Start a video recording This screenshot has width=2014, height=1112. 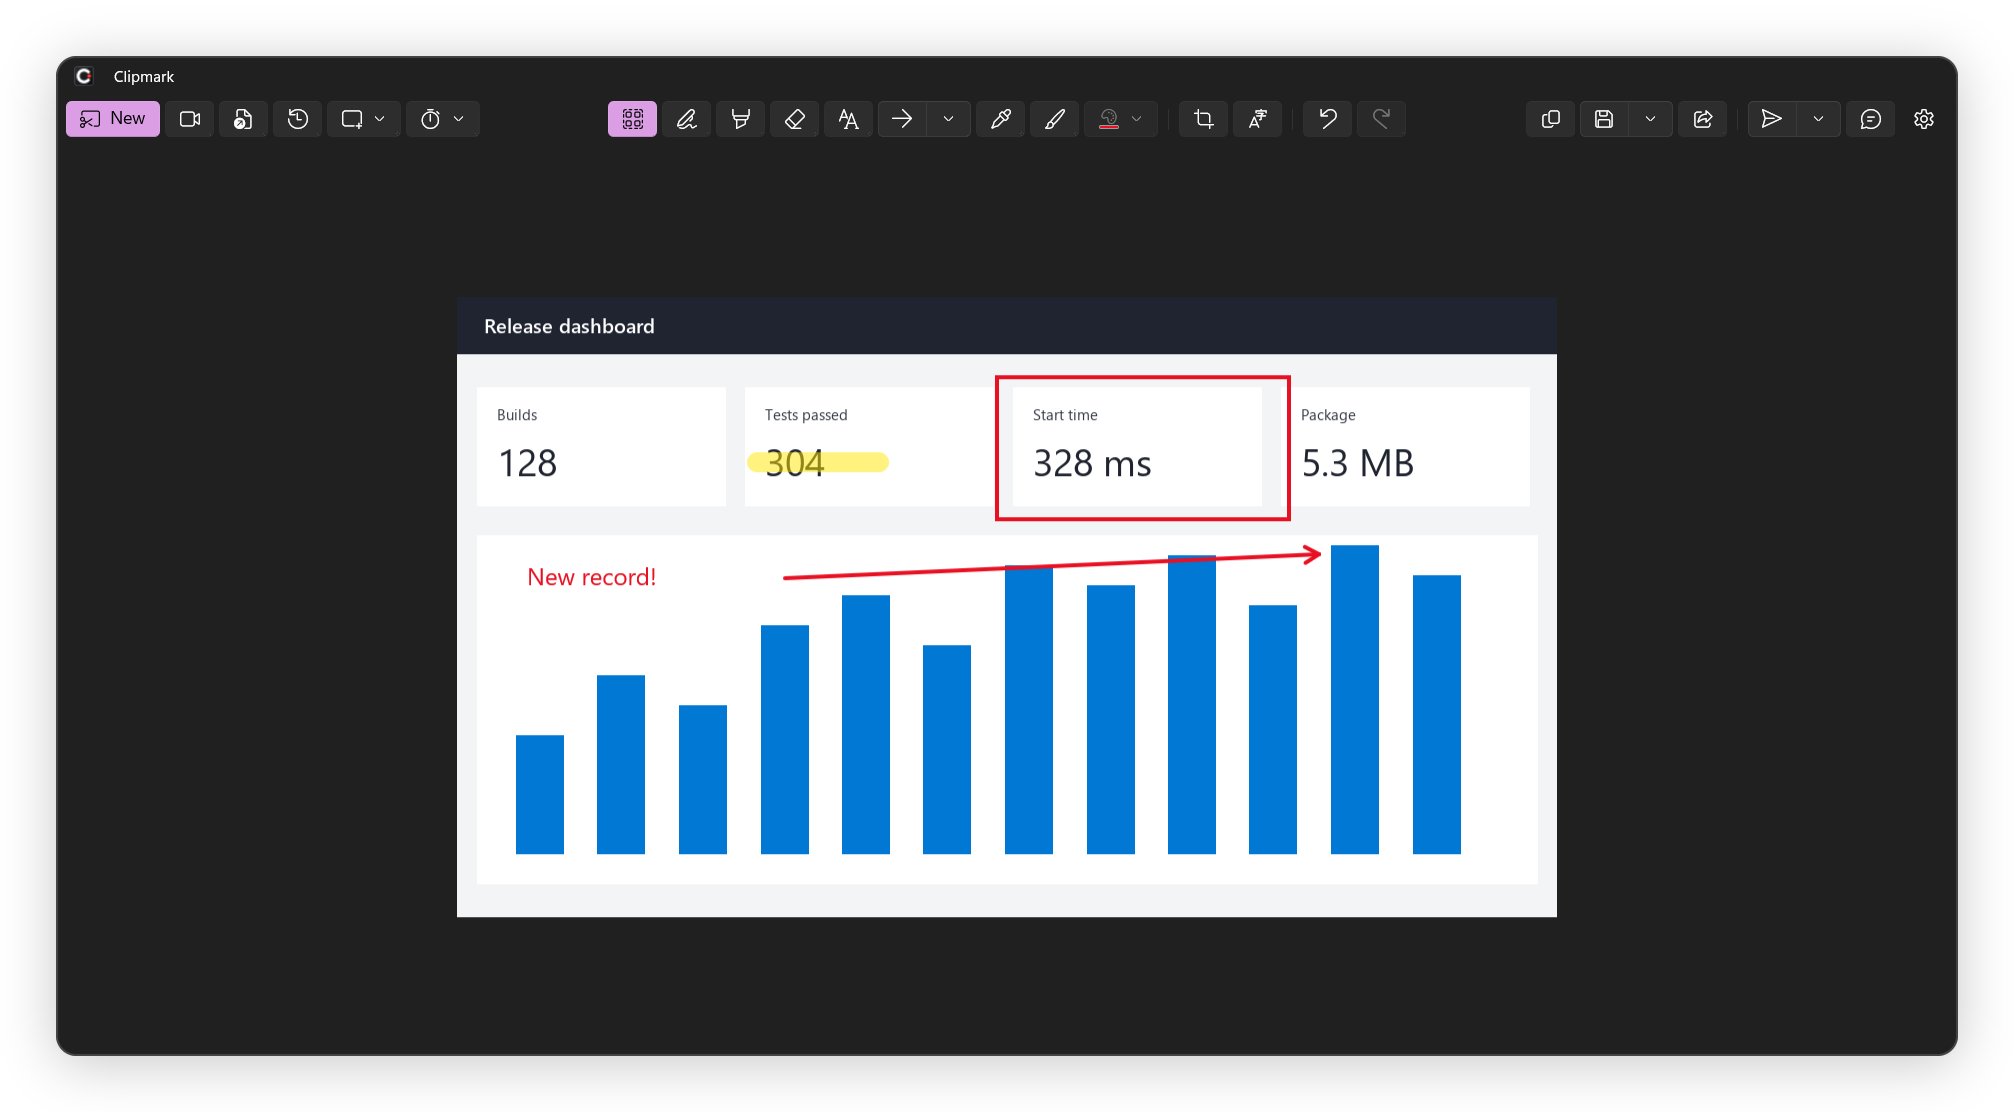(190, 119)
